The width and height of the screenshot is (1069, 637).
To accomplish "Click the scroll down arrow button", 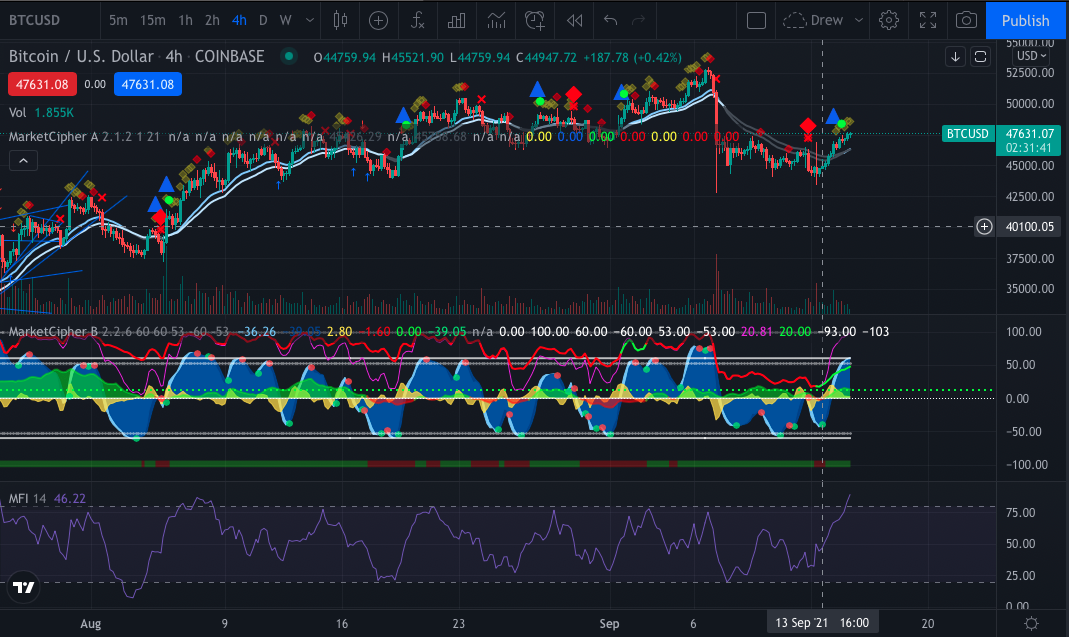I will tap(955, 57).
